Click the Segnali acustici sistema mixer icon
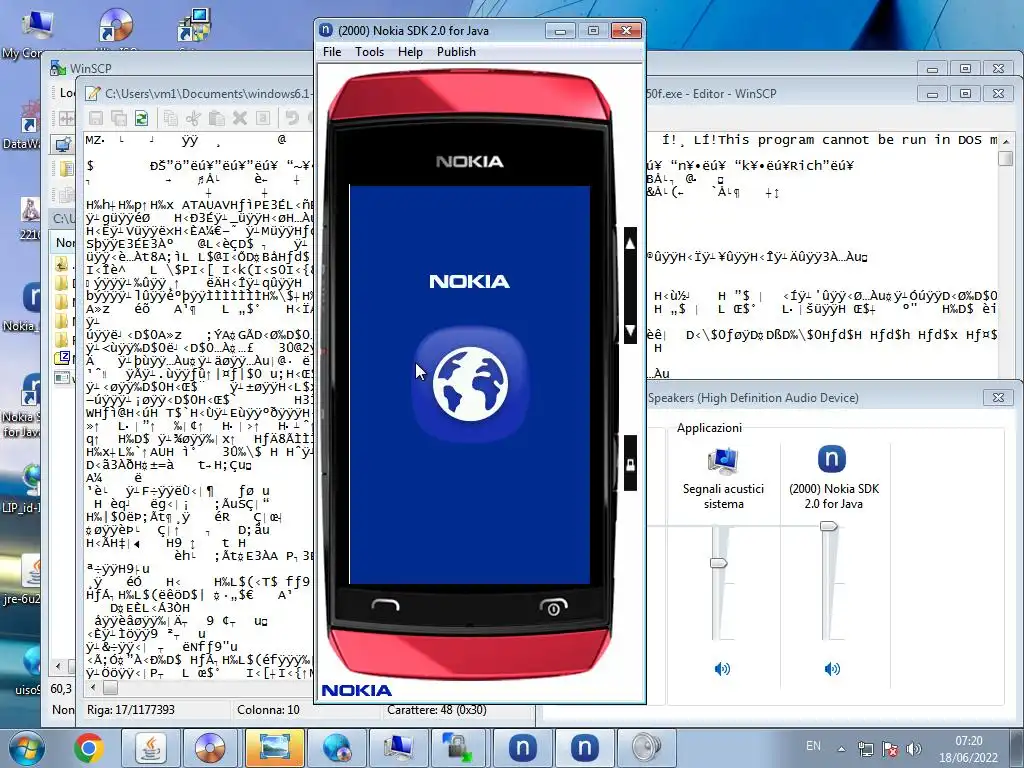The height and width of the screenshot is (768, 1024). click(723, 460)
